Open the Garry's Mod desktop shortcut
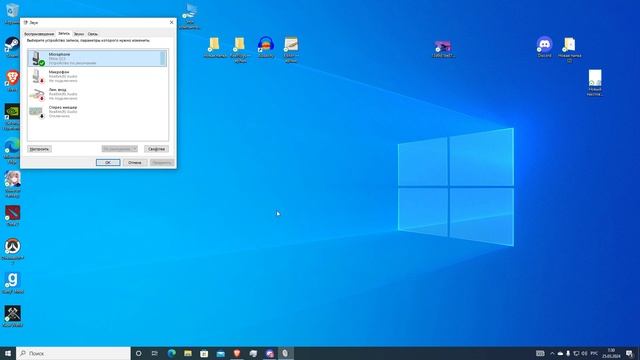This screenshot has height=360, width=640. click(x=12, y=283)
